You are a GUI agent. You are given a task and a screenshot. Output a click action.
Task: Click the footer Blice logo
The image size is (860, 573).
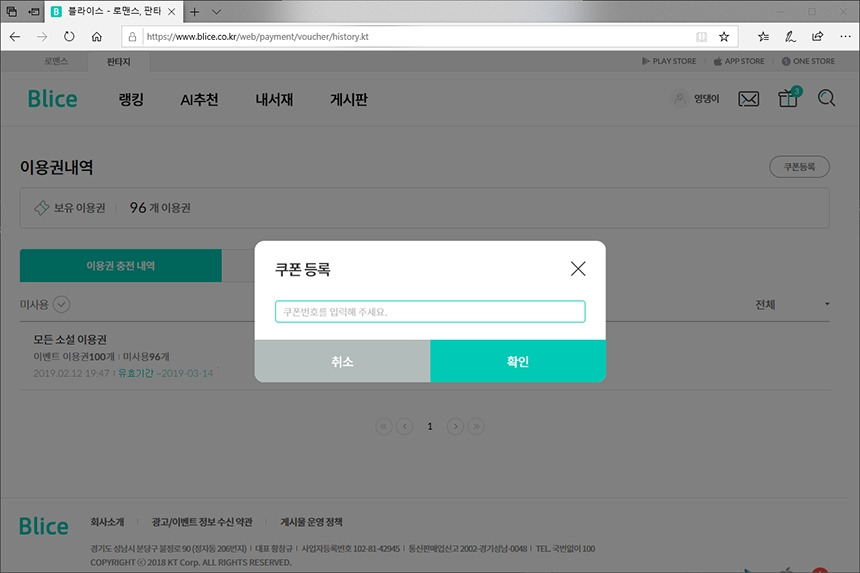(x=44, y=526)
